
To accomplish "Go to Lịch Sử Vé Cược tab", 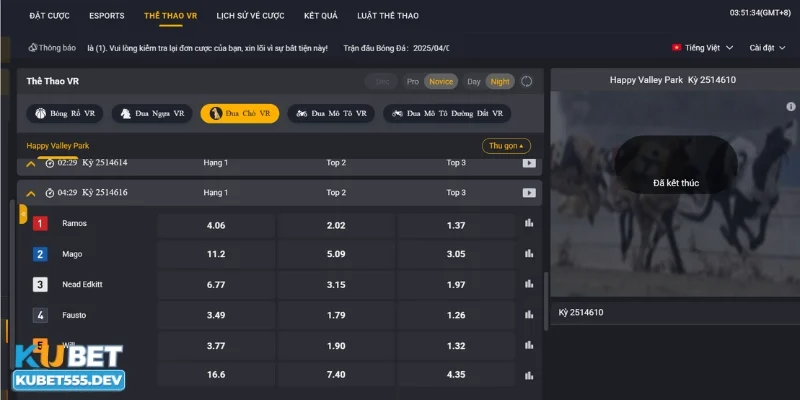I will (x=250, y=16).
